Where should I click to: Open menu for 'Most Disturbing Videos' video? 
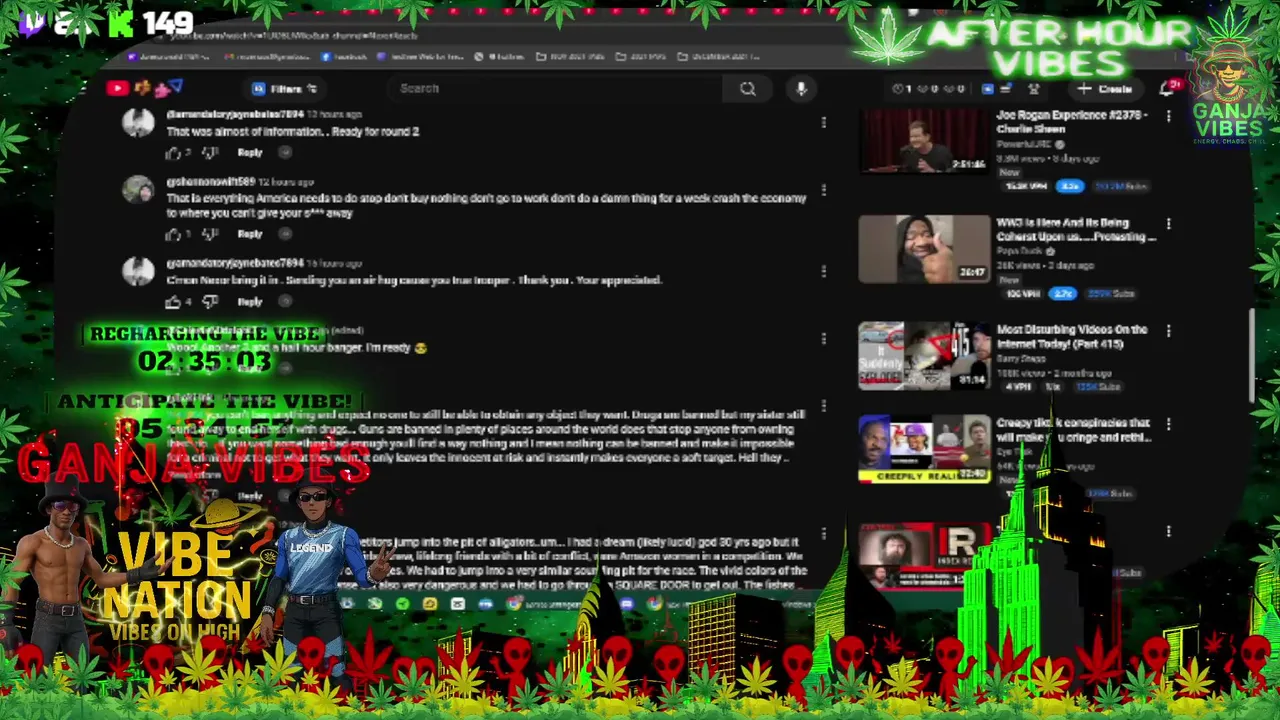tap(1168, 331)
